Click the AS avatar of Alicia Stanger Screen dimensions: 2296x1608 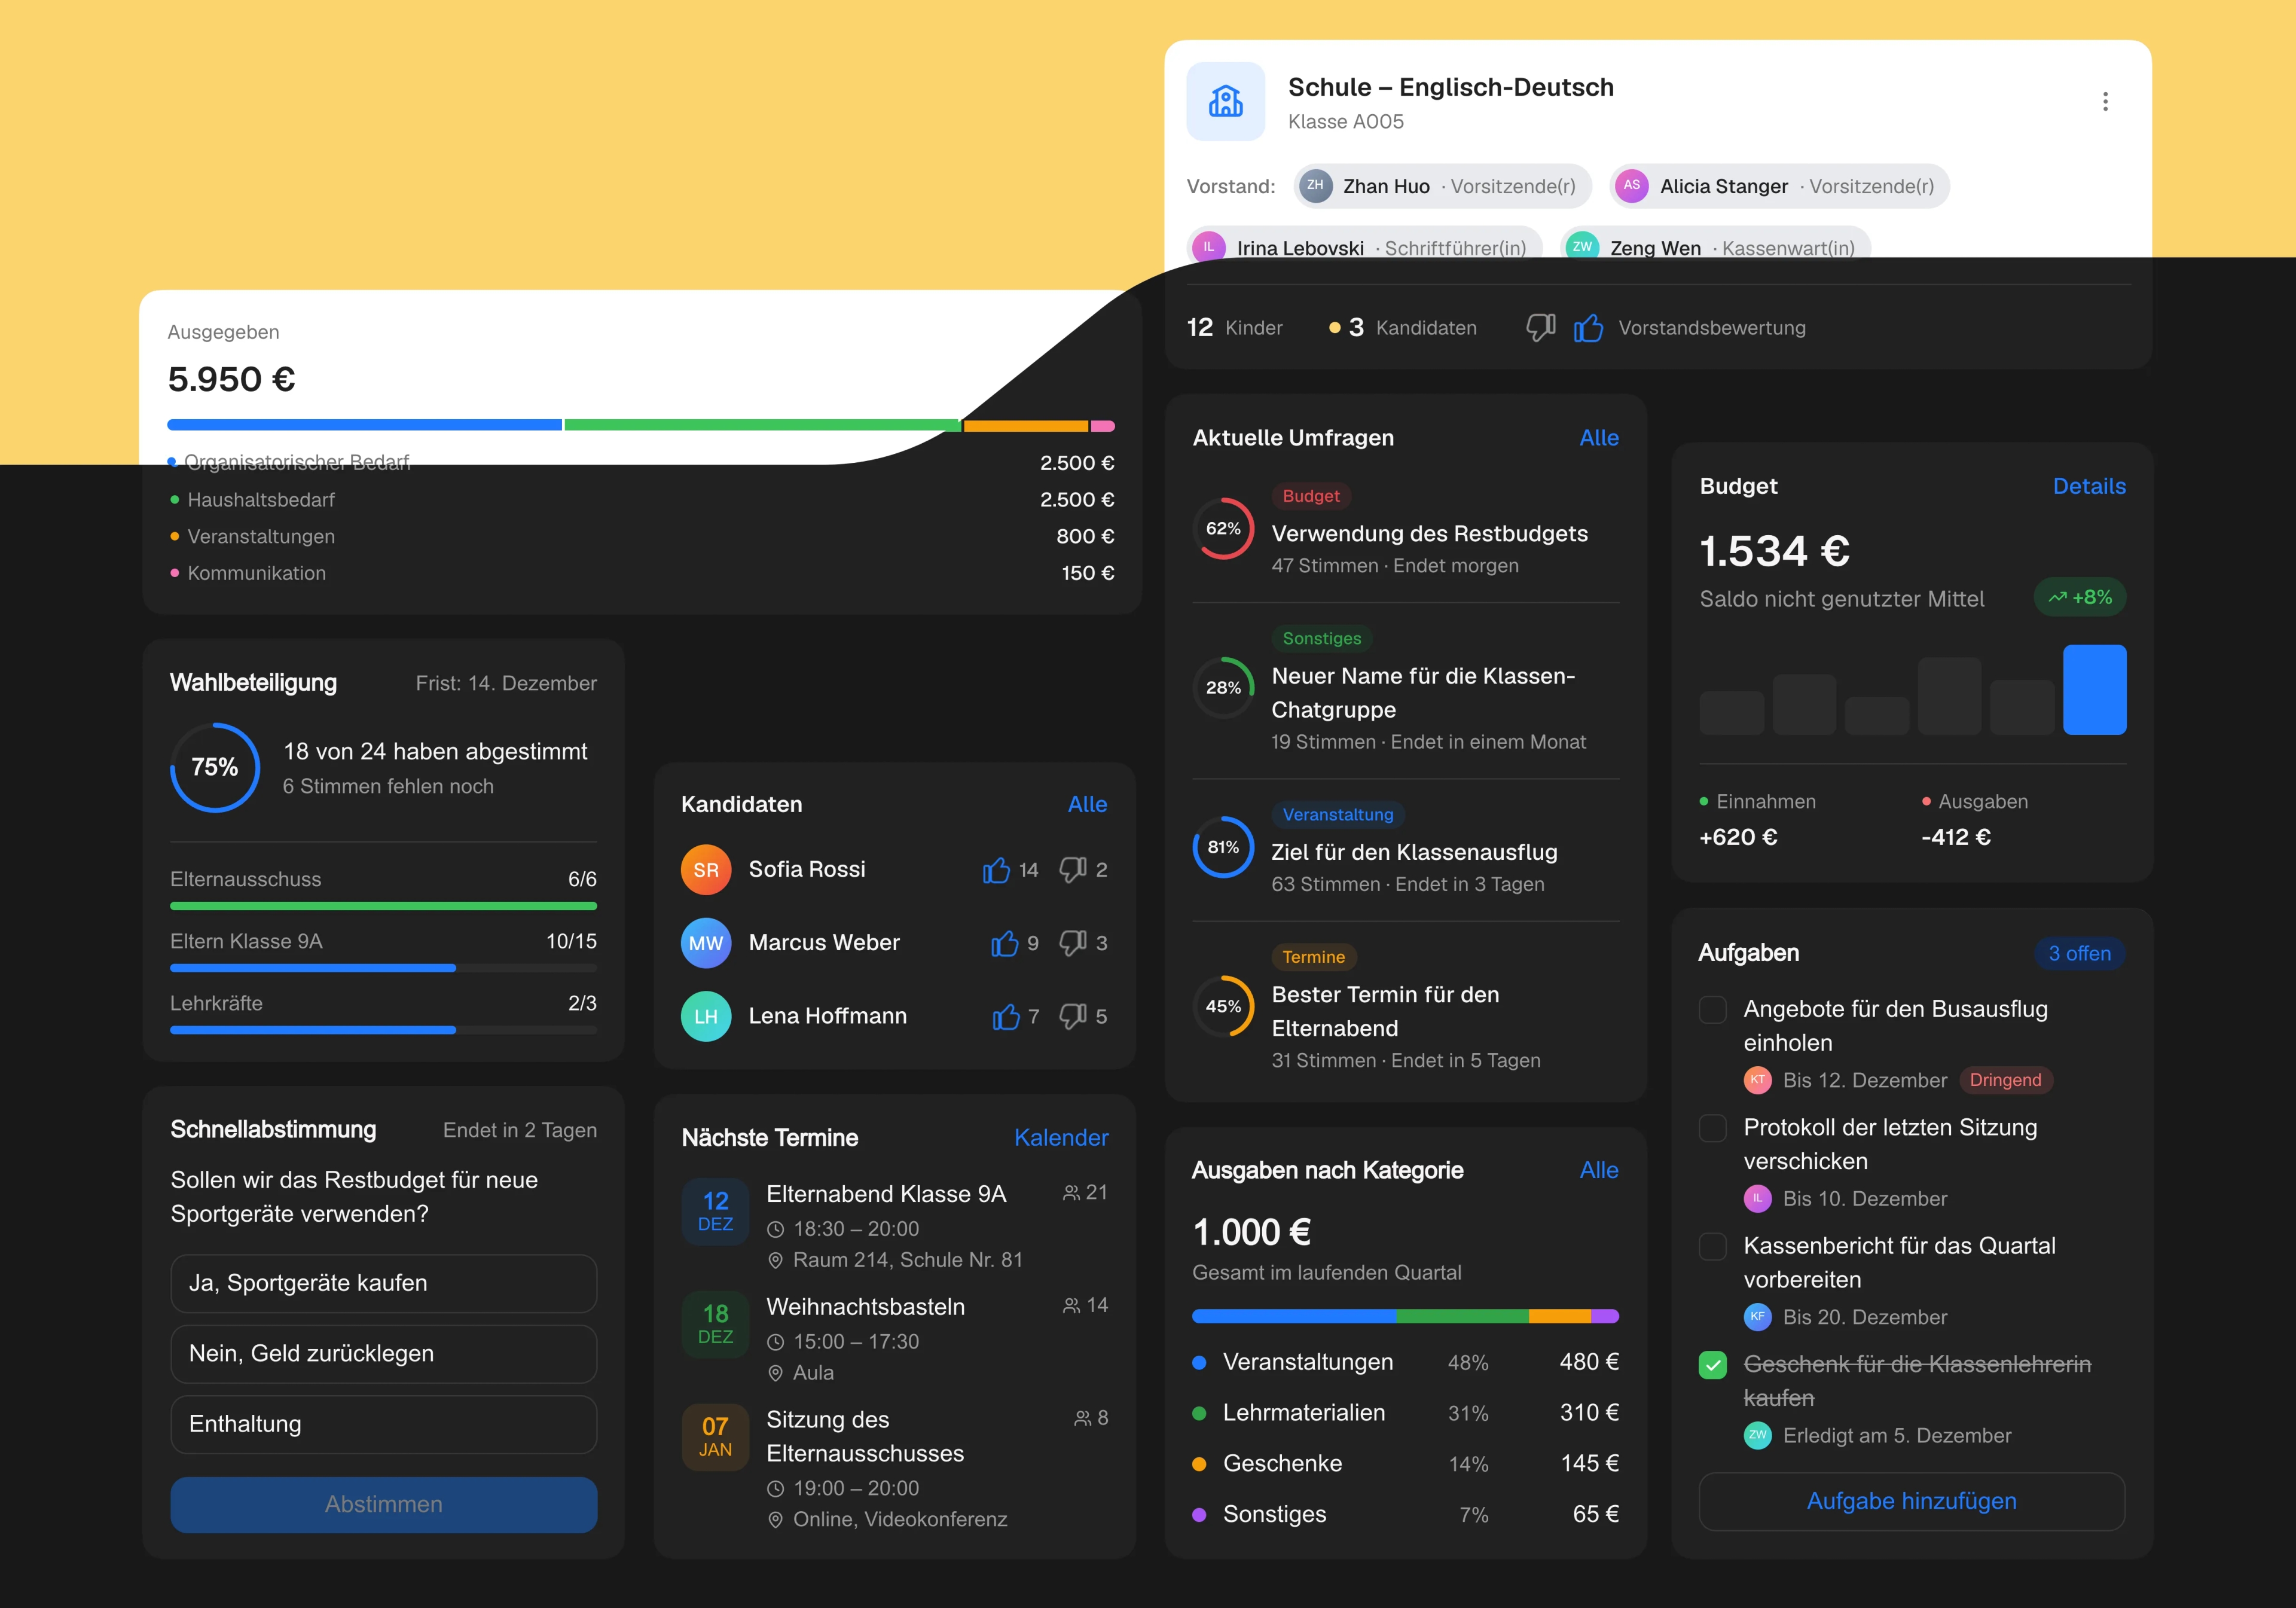point(1632,186)
